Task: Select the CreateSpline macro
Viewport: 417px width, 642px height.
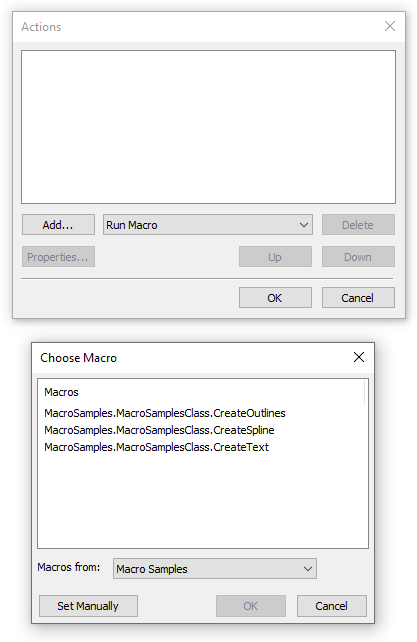Action: pos(159,430)
